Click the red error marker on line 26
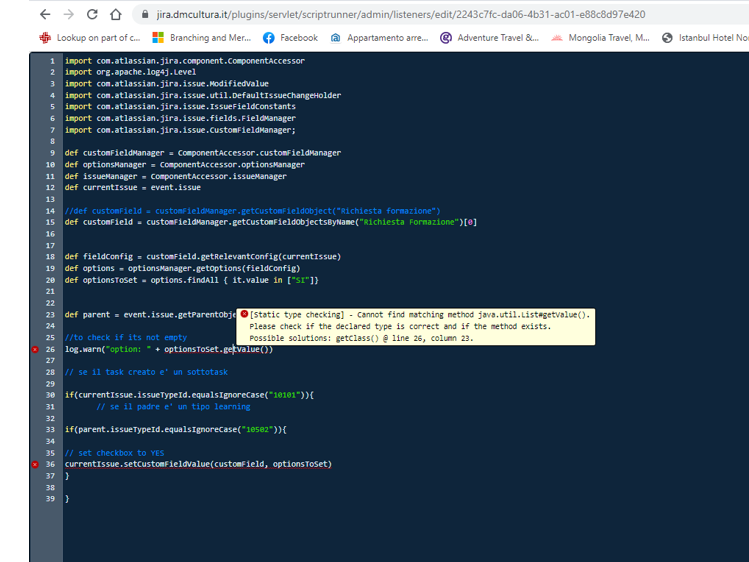This screenshot has height=562, width=749. pyautogui.click(x=35, y=350)
